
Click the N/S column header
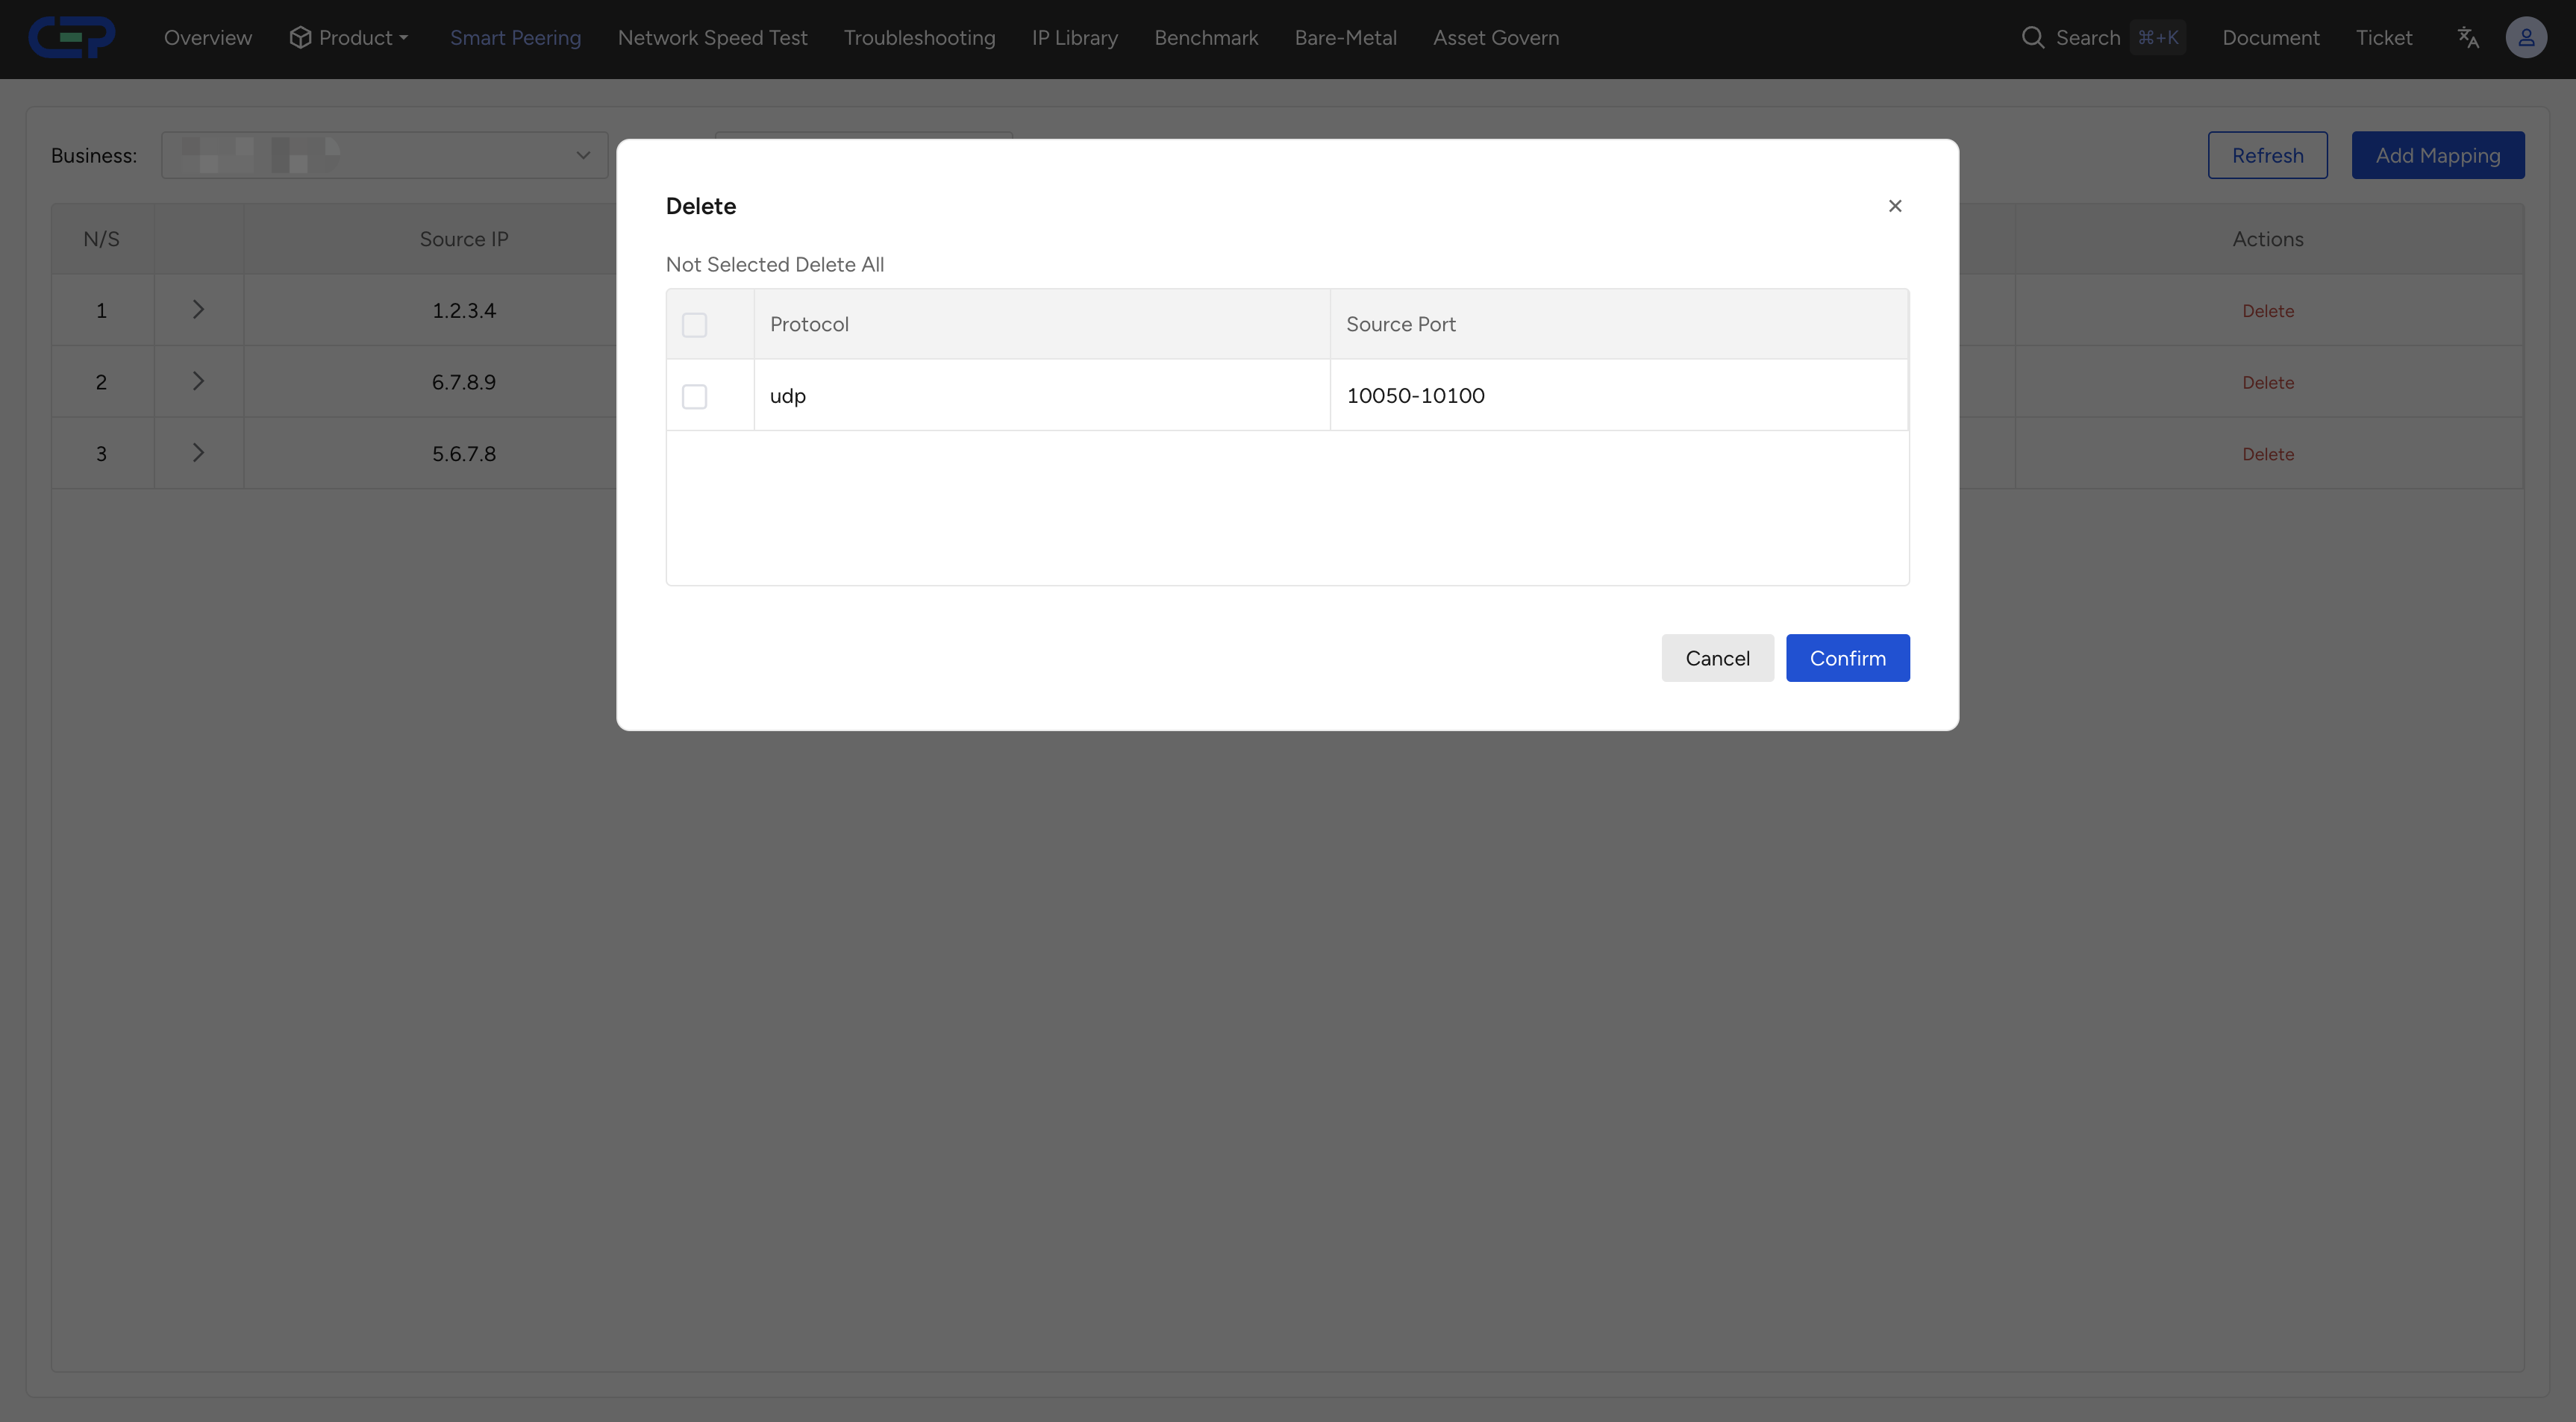101,239
